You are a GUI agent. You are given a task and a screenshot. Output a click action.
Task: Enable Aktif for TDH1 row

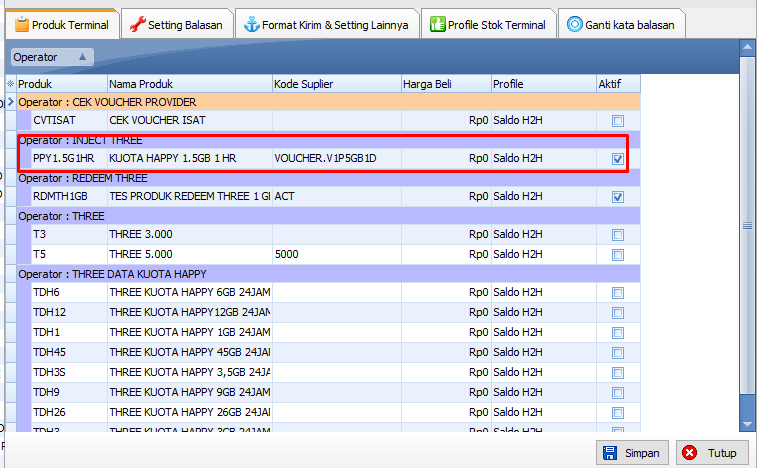pyautogui.click(x=617, y=333)
